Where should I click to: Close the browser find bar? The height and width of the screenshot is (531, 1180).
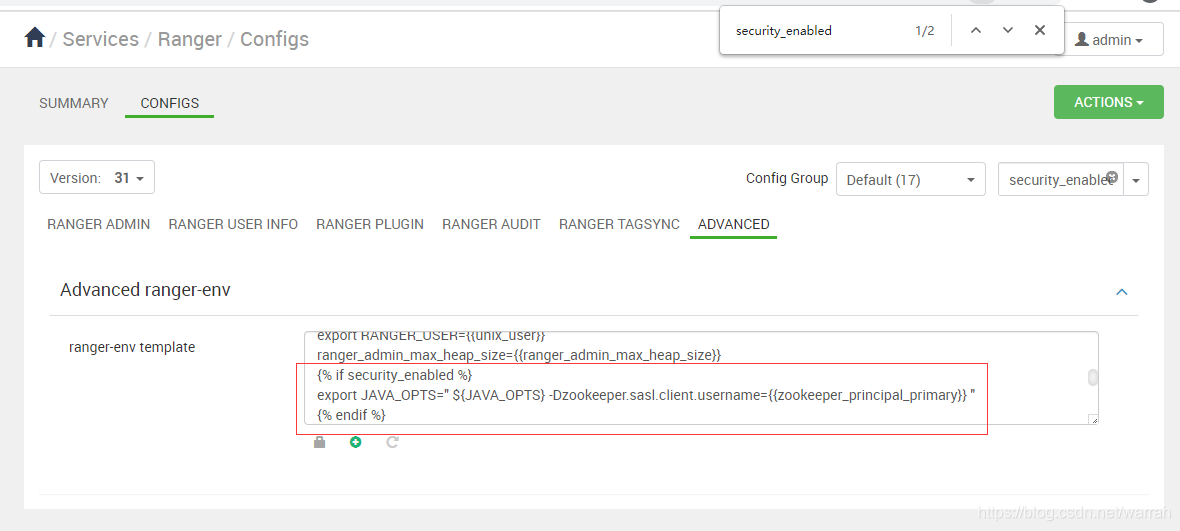pos(1040,30)
